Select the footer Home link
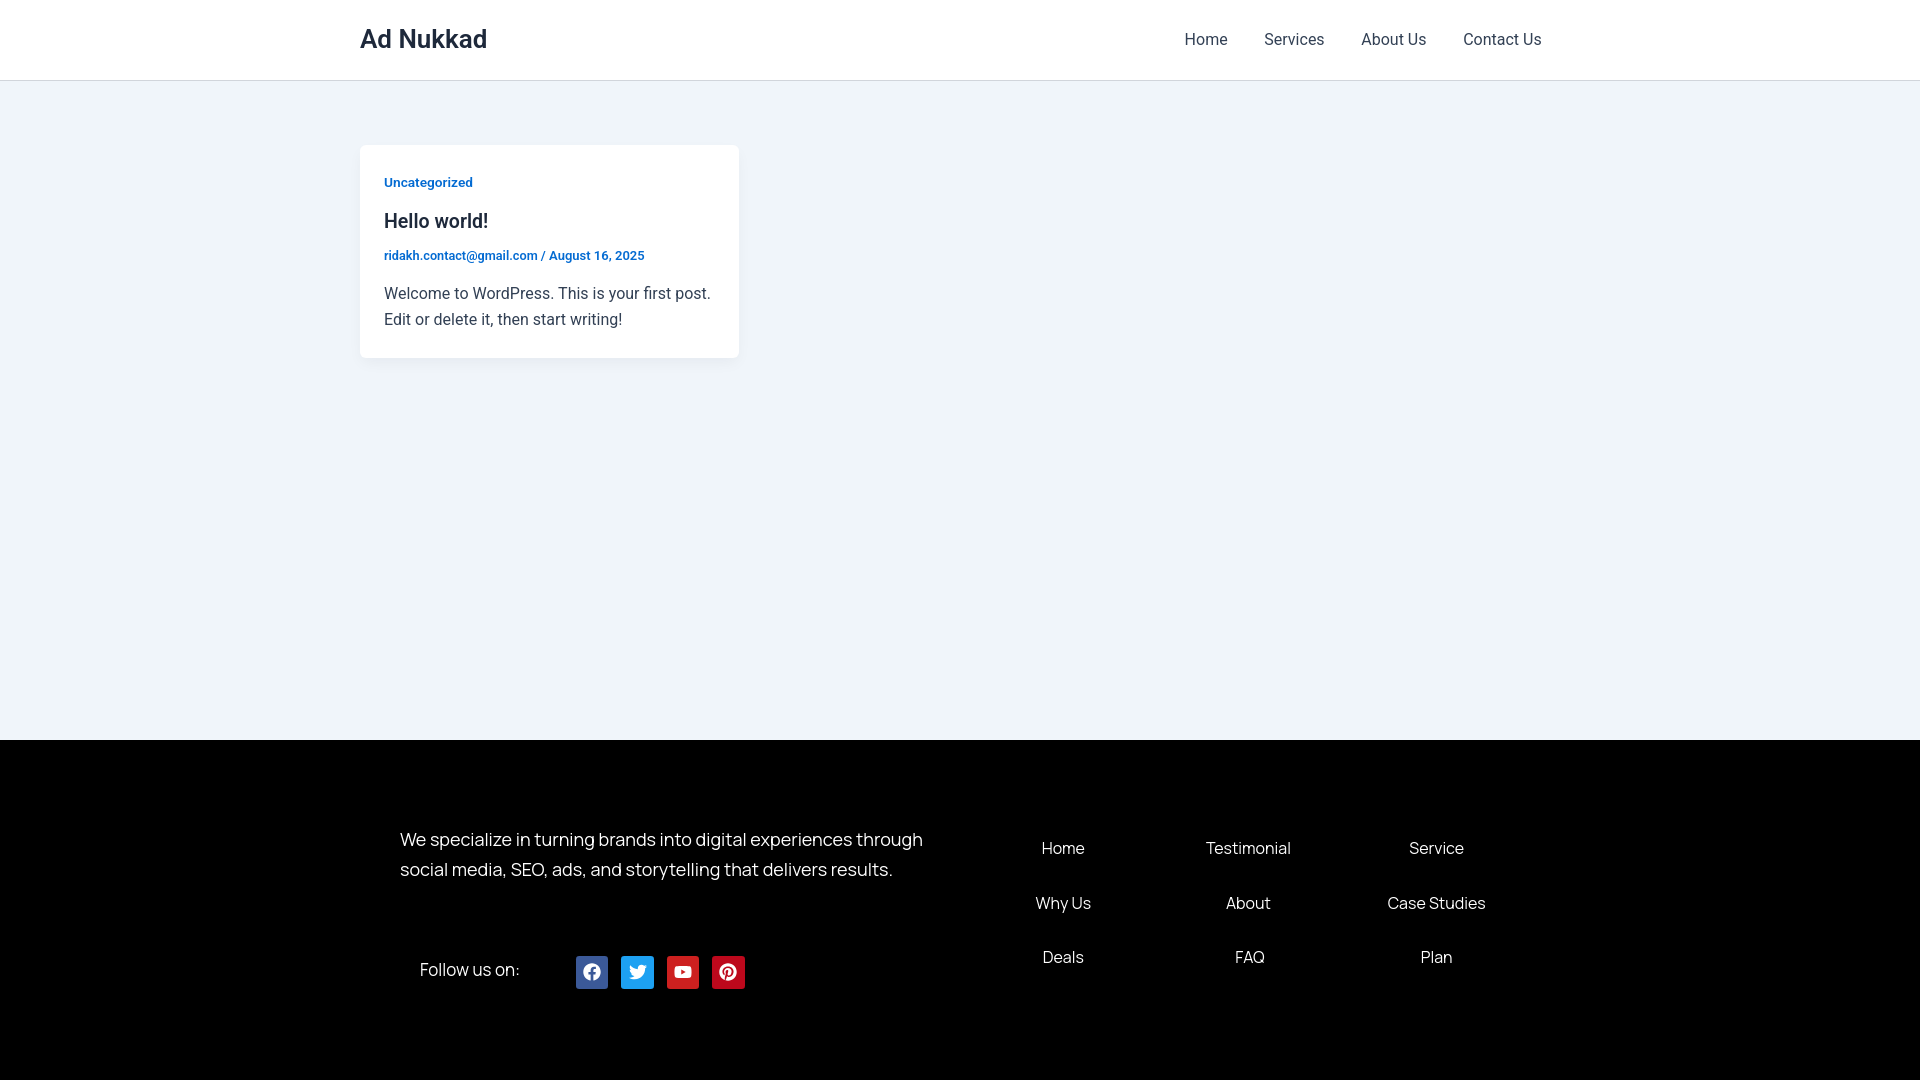The height and width of the screenshot is (1080, 1920). pyautogui.click(x=1063, y=848)
